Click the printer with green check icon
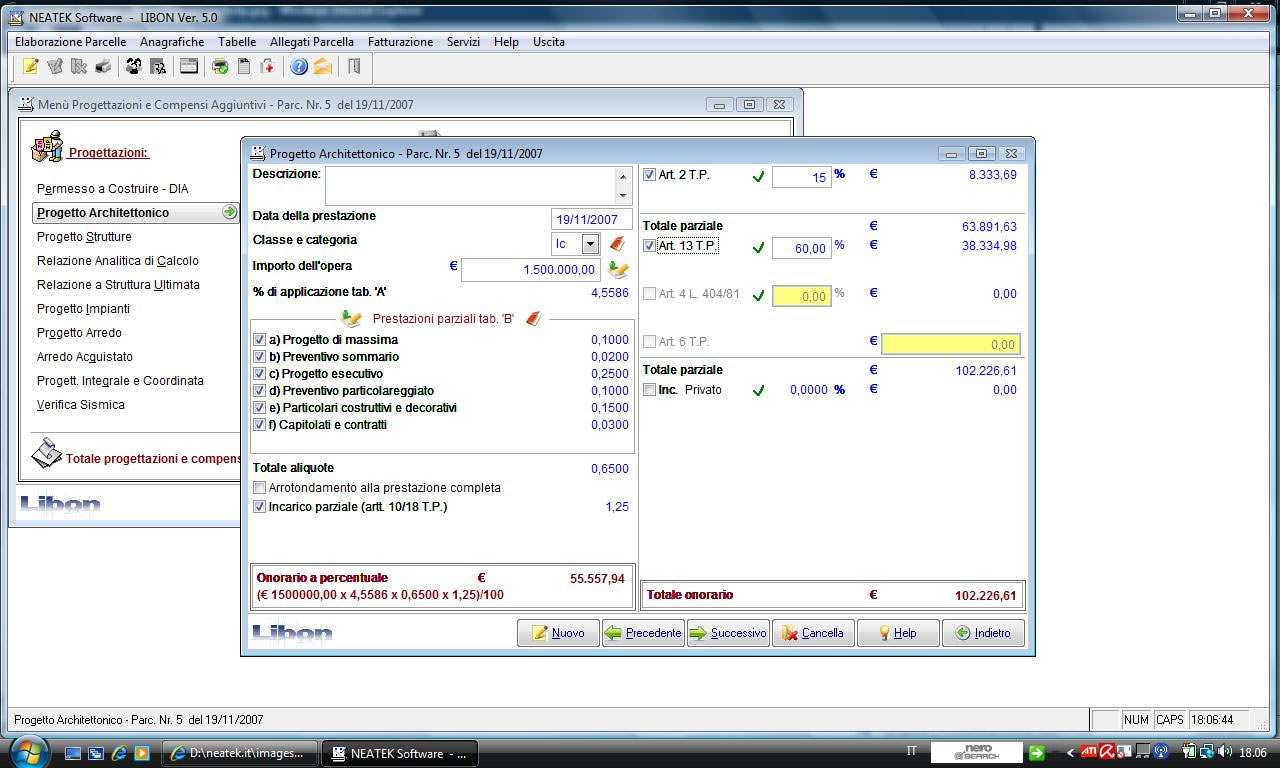Screen dimensions: 1280x768 (x=219, y=67)
